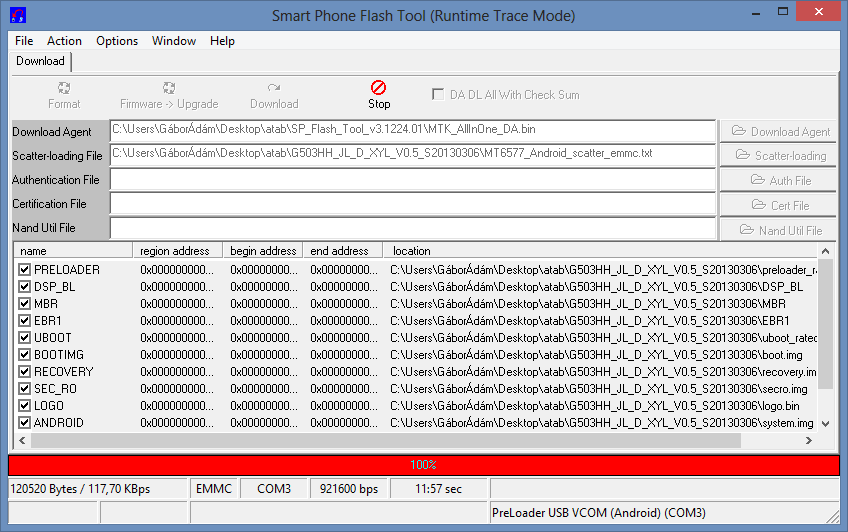This screenshot has width=848, height=532.
Task: Click the Format toolbar icon
Action: tap(64, 88)
